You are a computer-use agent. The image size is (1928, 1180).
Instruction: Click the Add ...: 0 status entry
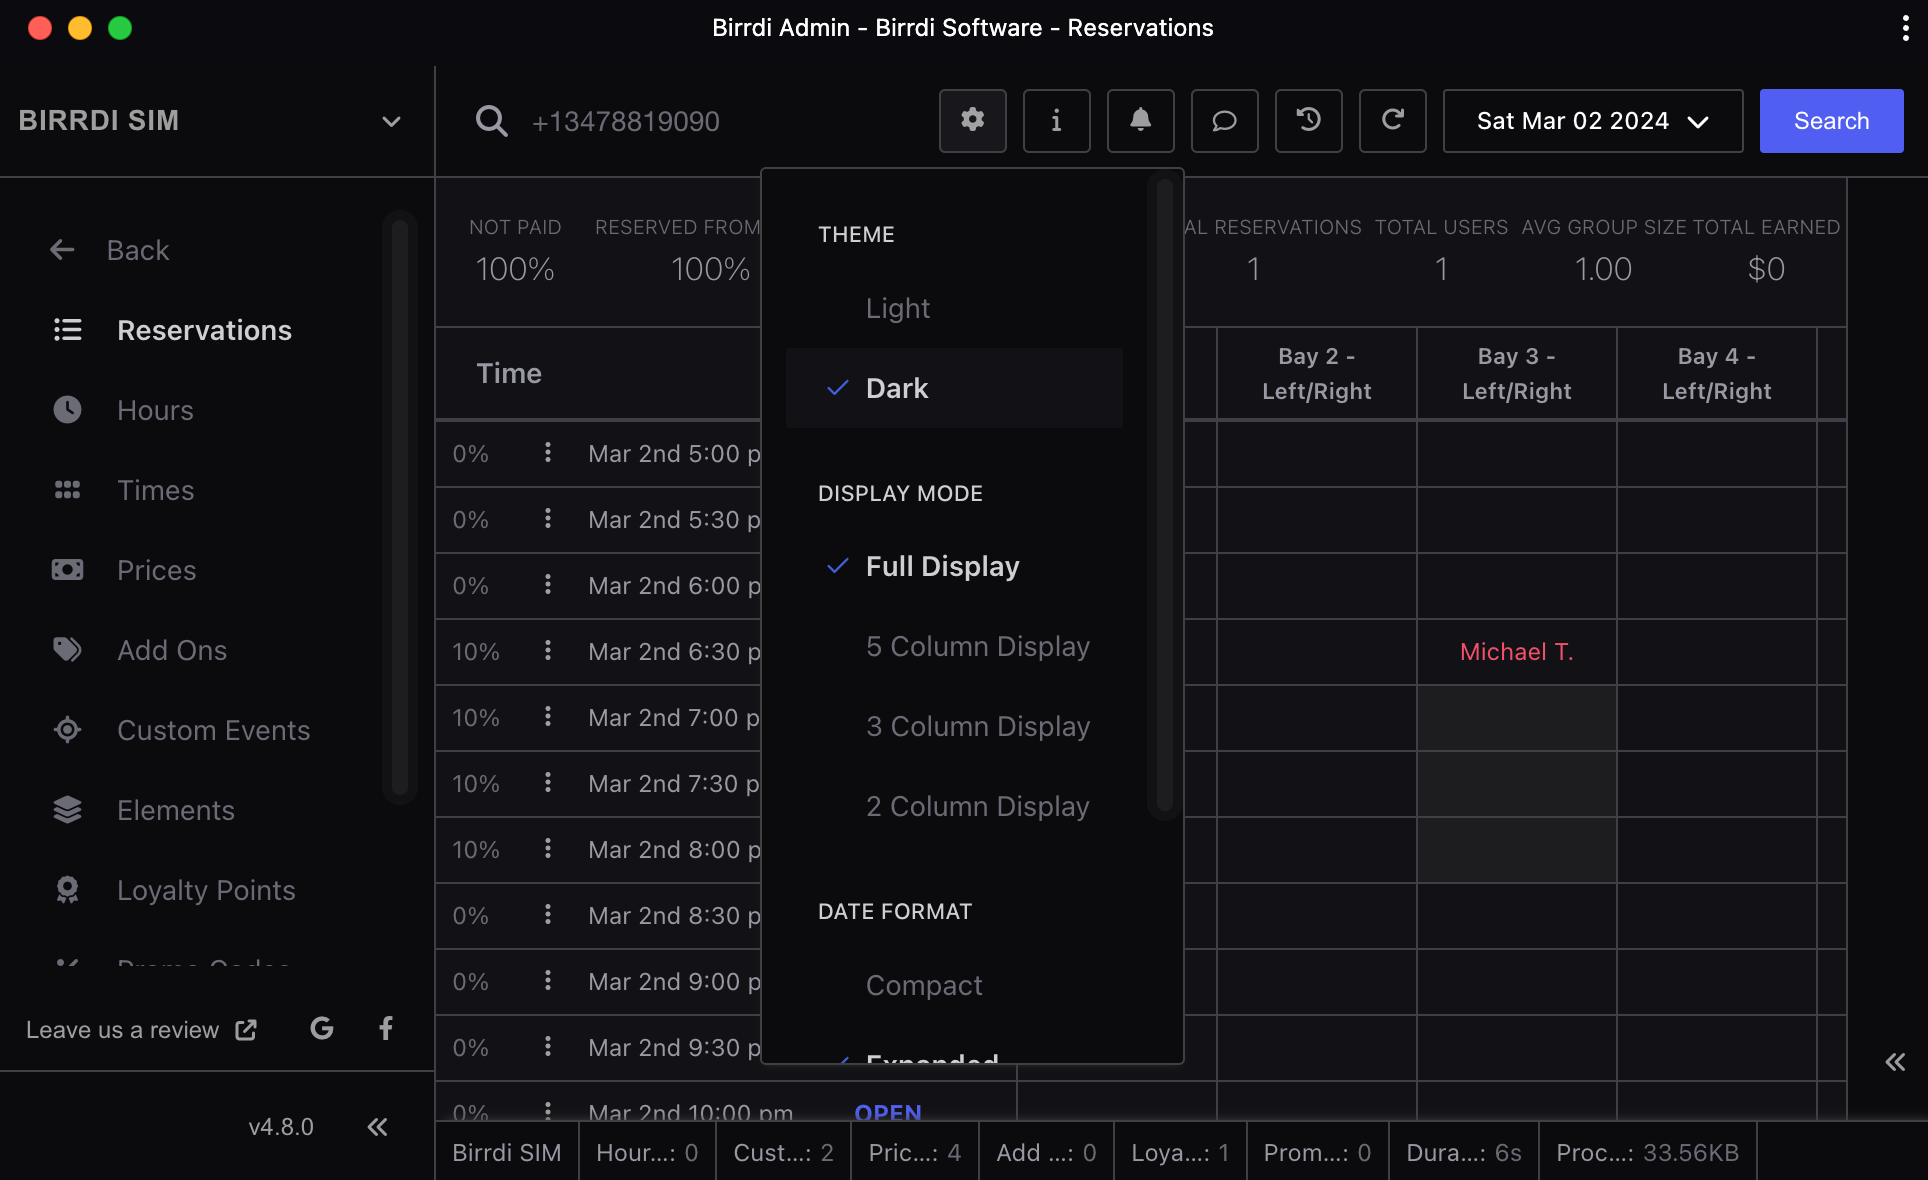pos(1046,1152)
